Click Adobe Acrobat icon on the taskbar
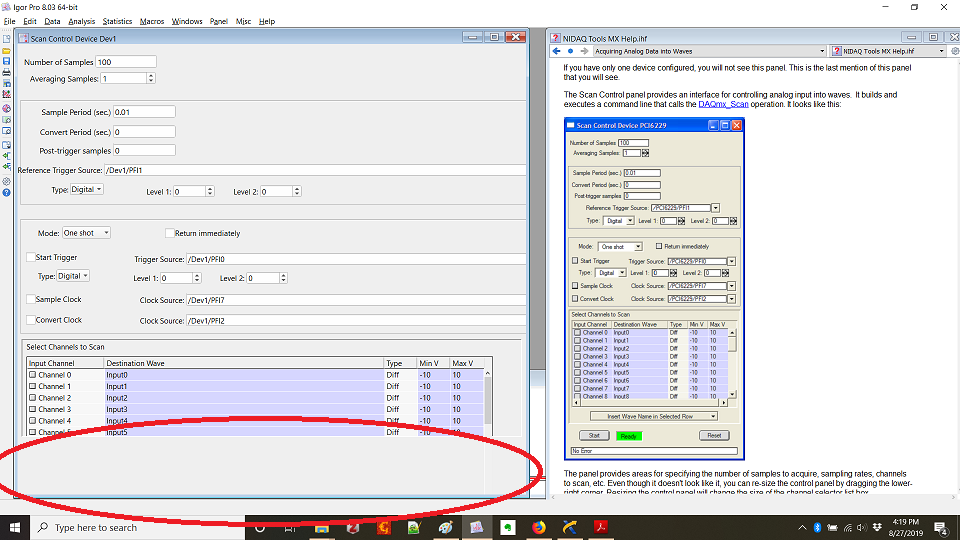Viewport: 960px width, 540px height. click(601, 527)
